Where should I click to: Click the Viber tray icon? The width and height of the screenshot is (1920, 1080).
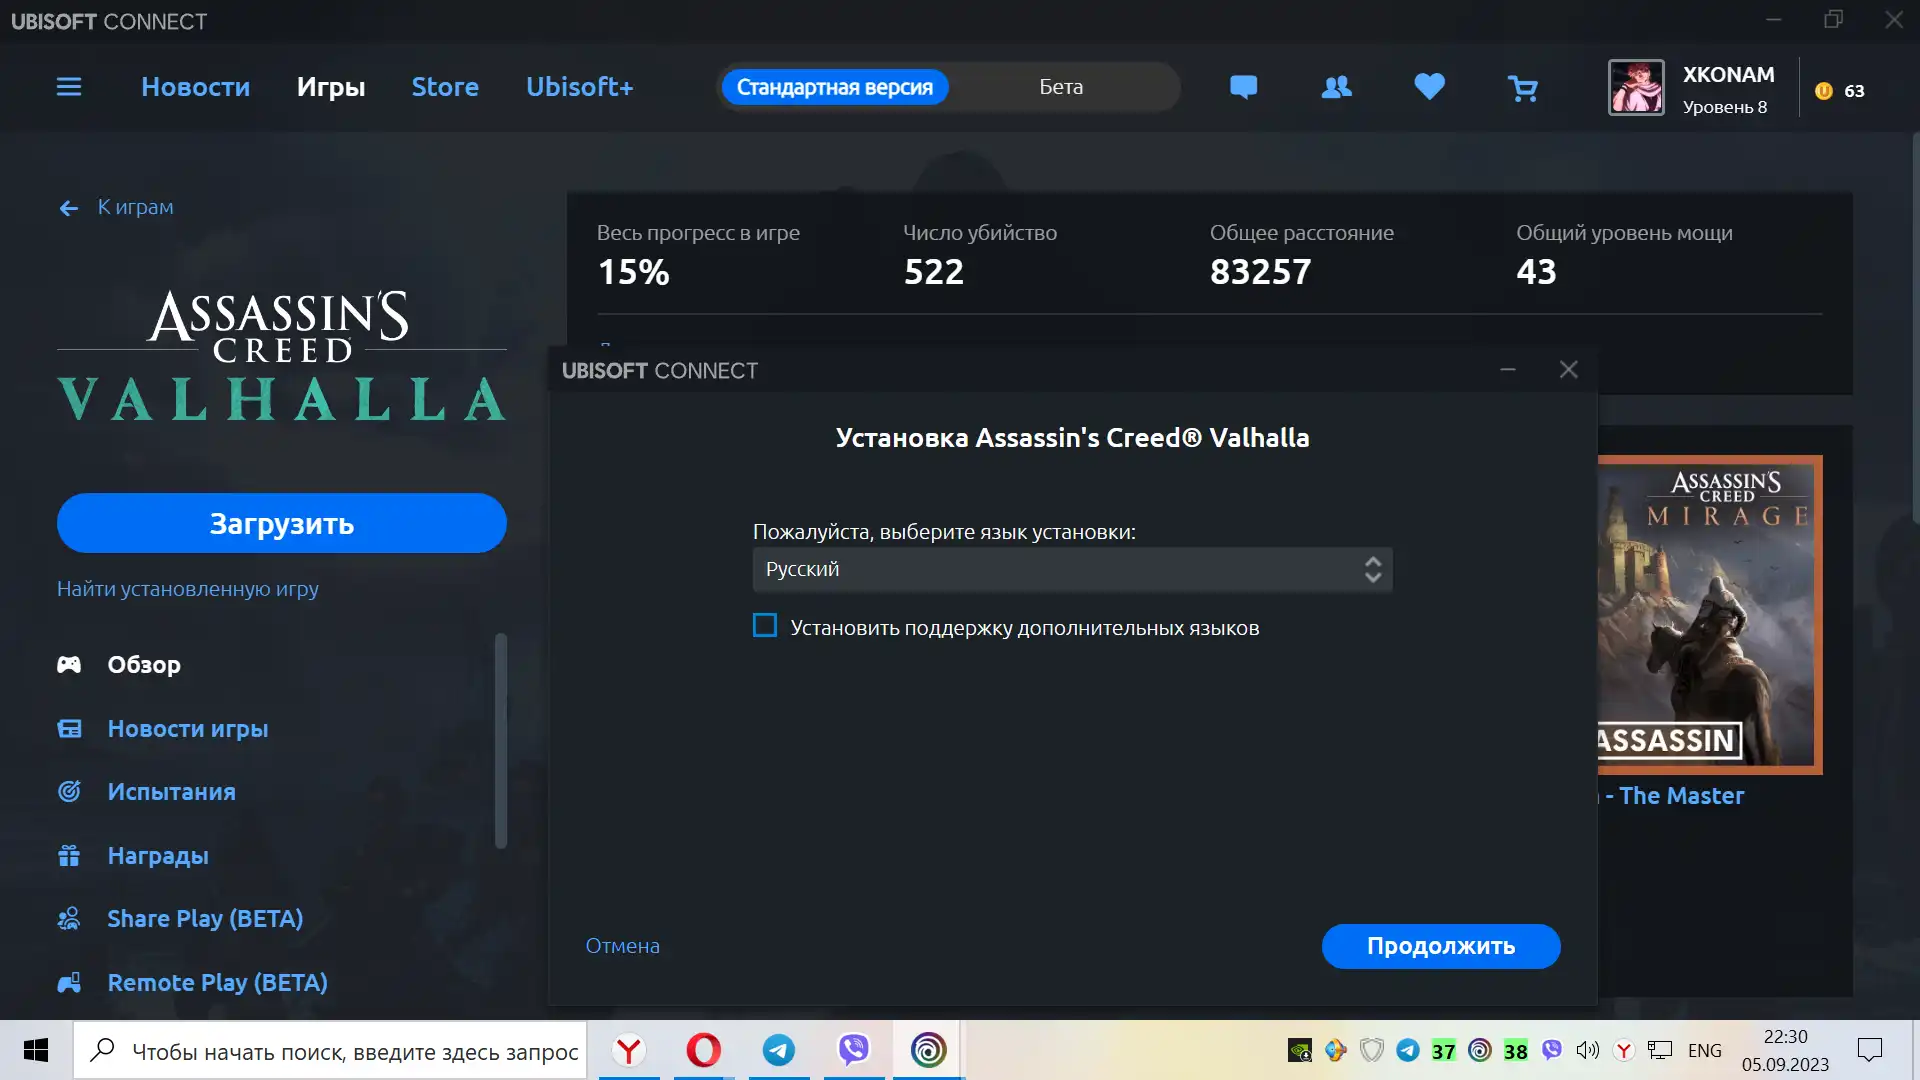[x=1552, y=1050]
